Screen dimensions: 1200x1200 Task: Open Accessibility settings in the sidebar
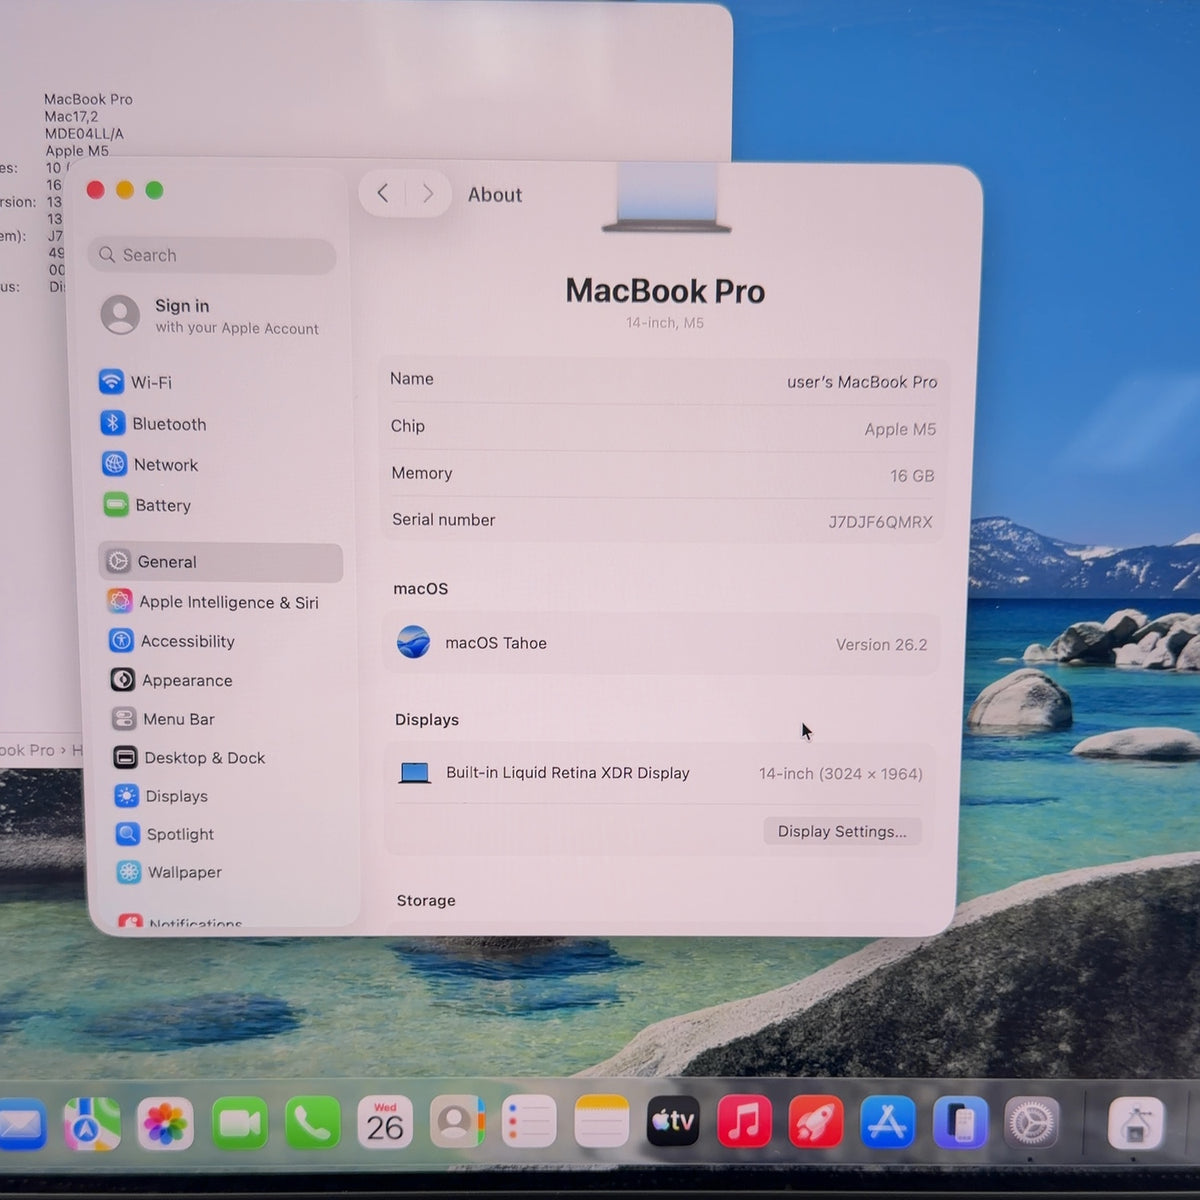coord(172,641)
